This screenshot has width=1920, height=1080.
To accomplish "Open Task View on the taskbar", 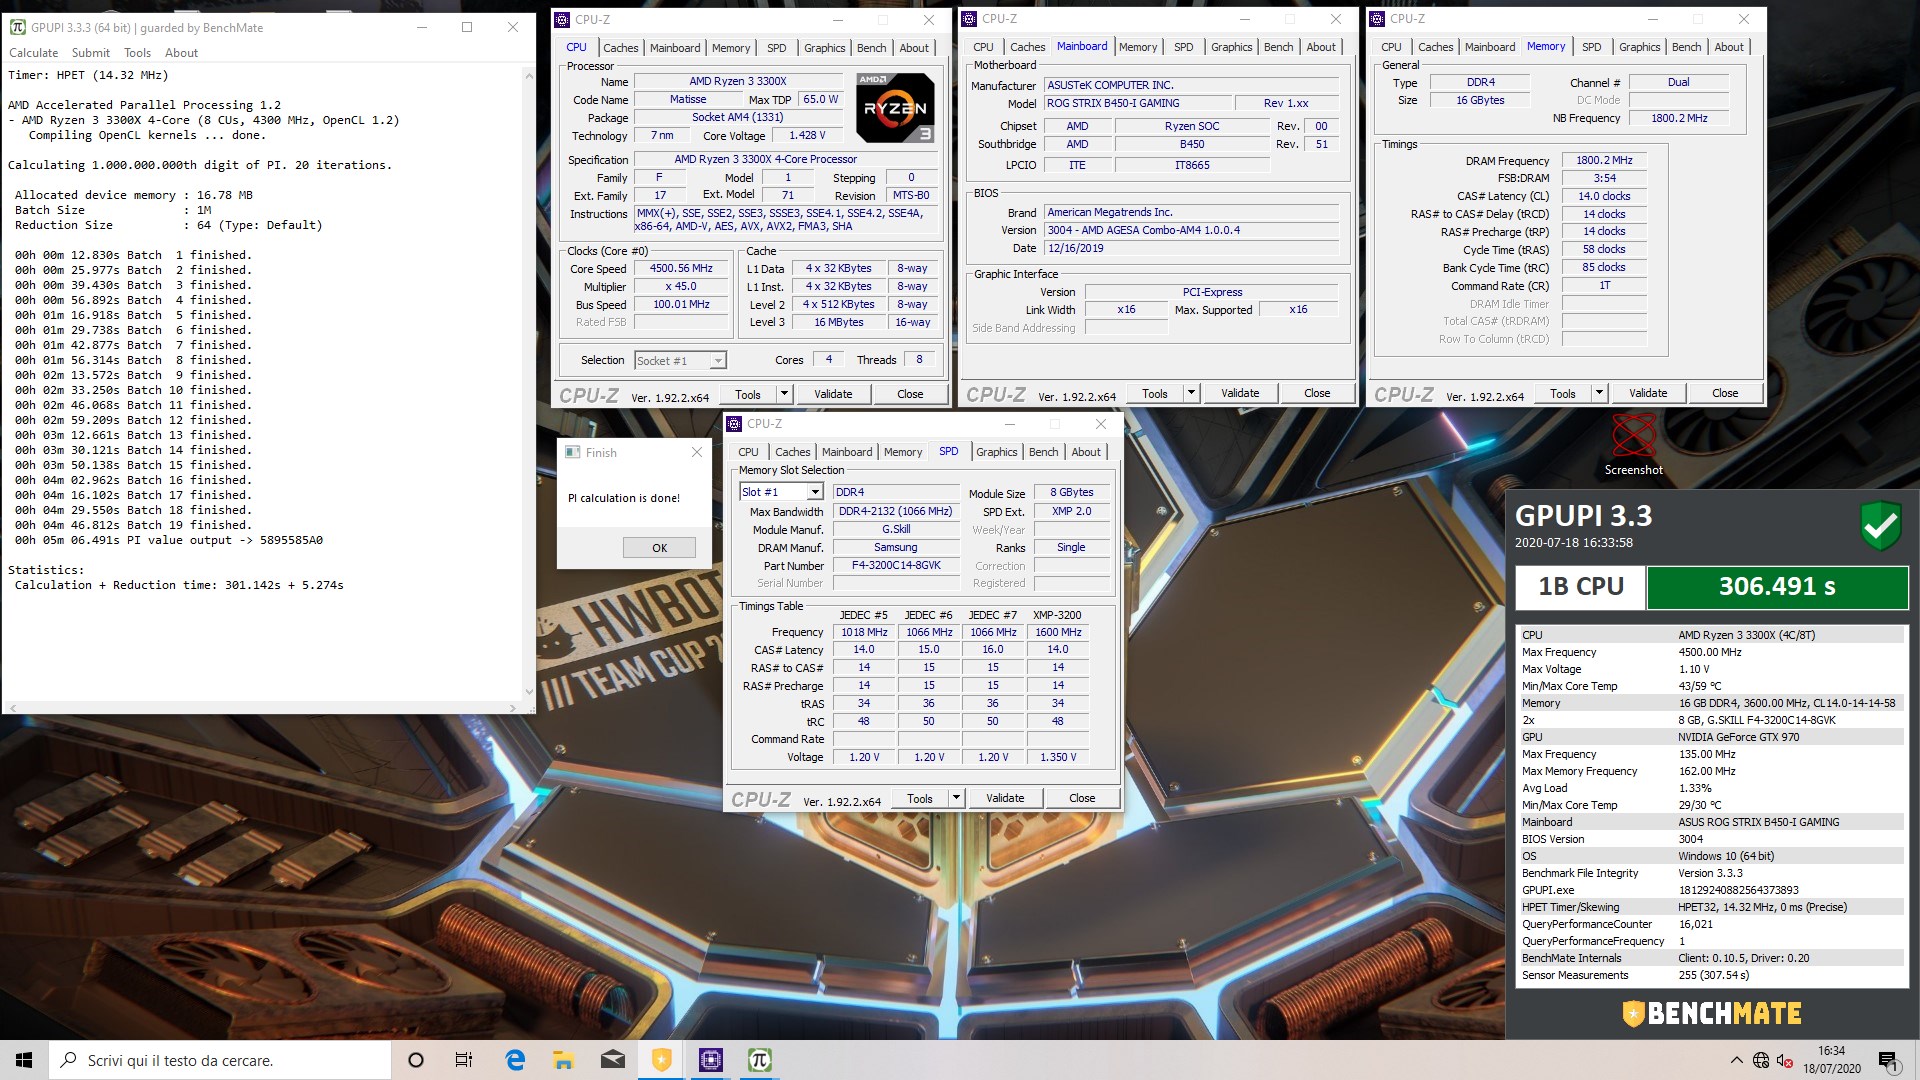I will [464, 1060].
